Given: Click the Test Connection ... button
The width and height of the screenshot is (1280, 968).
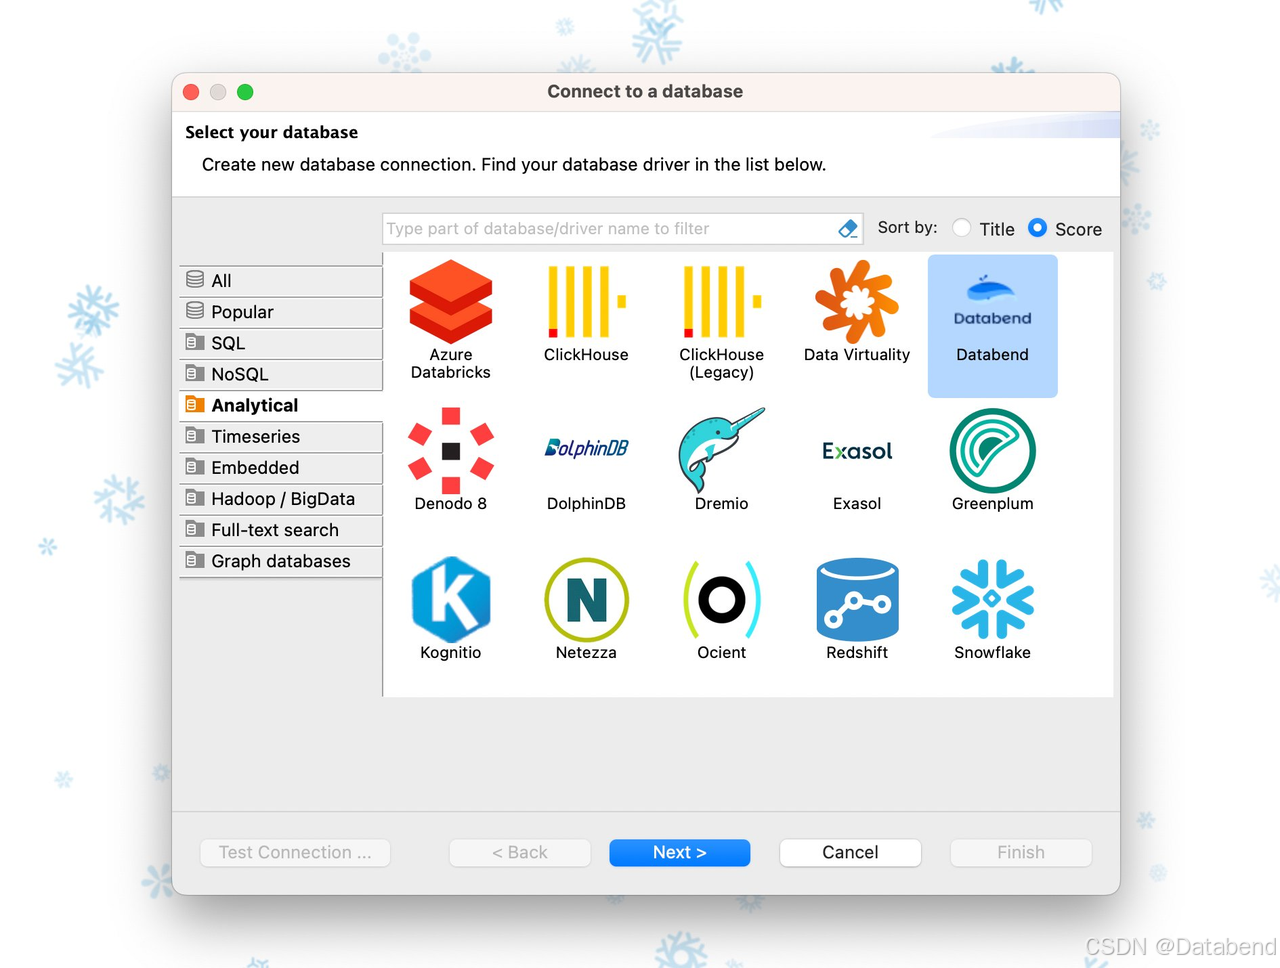Looking at the screenshot, I should click(295, 852).
